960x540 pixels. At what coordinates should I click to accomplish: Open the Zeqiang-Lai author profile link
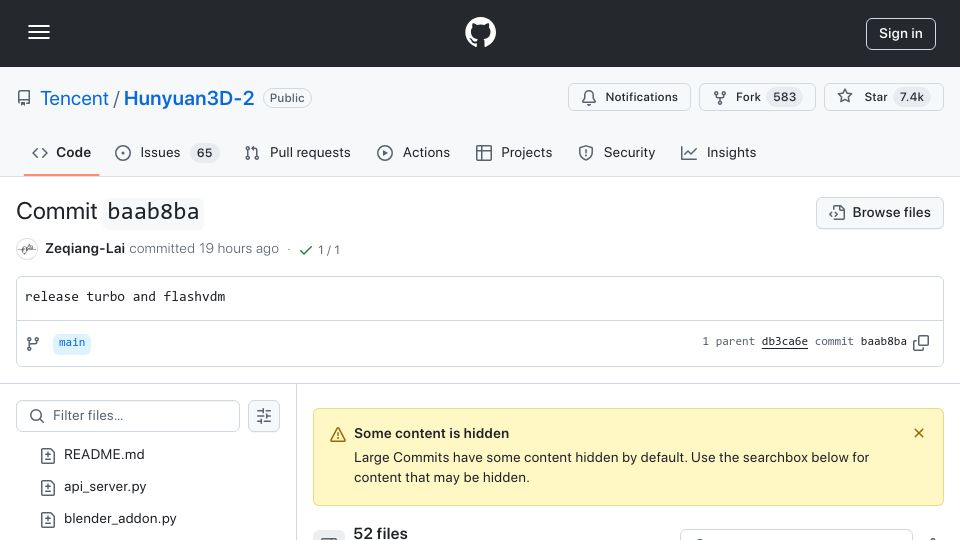pos(85,249)
